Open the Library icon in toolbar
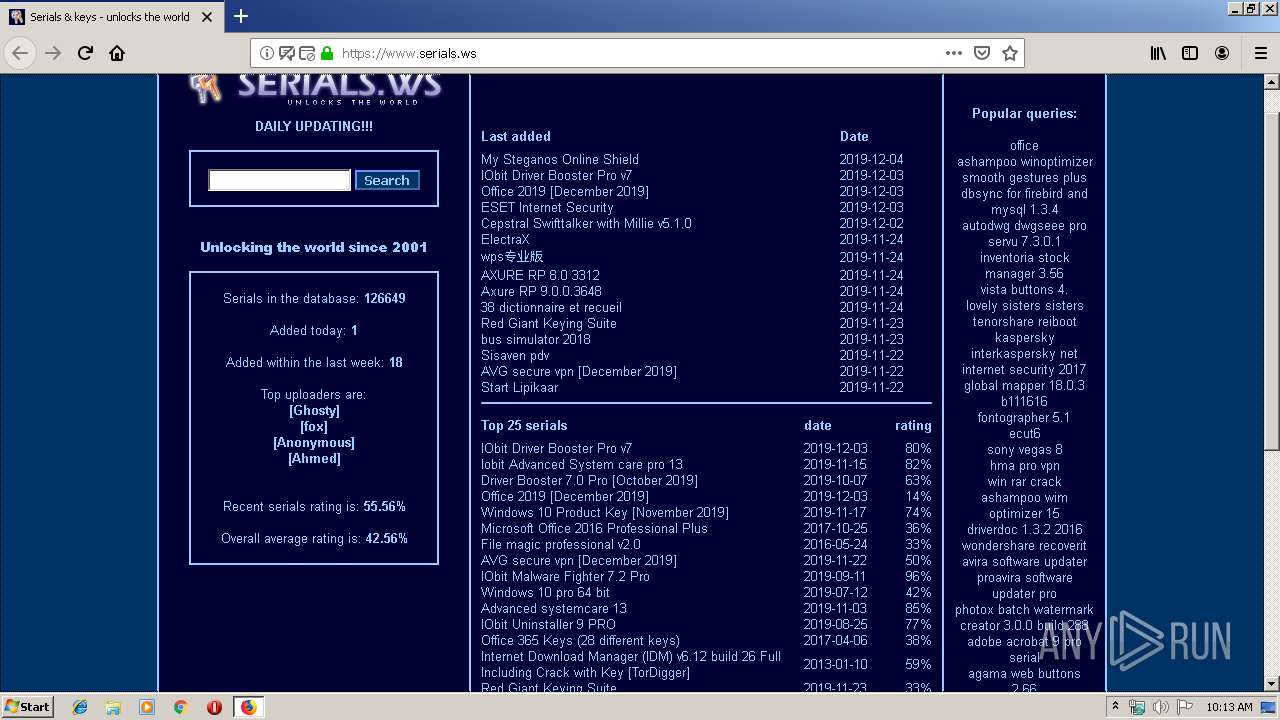This screenshot has height=720, width=1280. [1158, 53]
